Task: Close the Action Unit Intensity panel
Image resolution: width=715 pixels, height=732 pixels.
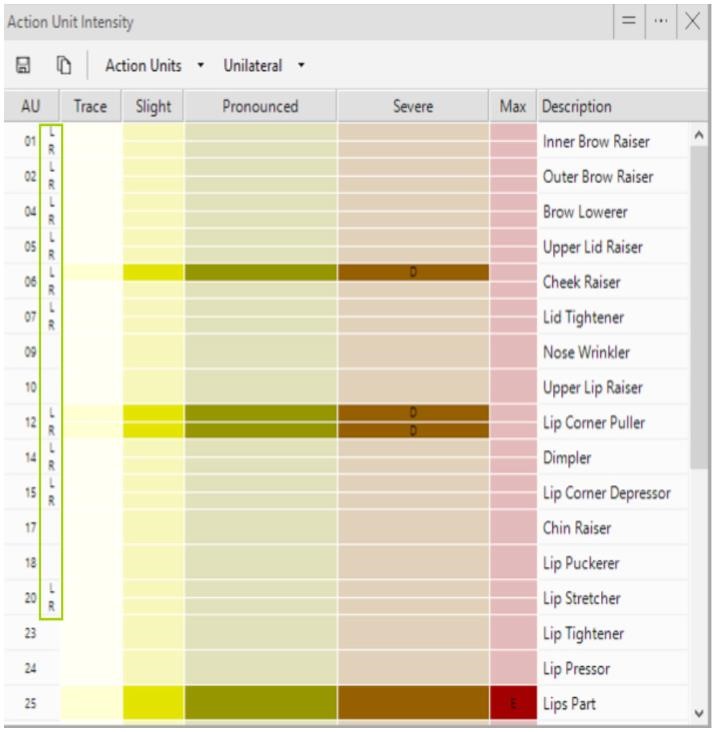Action: pyautogui.click(x=692, y=21)
